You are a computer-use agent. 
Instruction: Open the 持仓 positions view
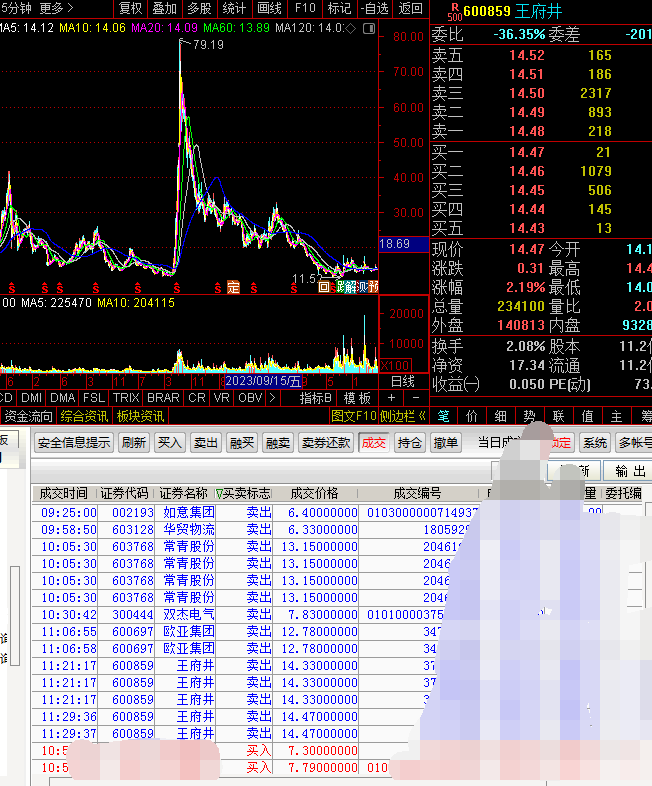click(410, 443)
